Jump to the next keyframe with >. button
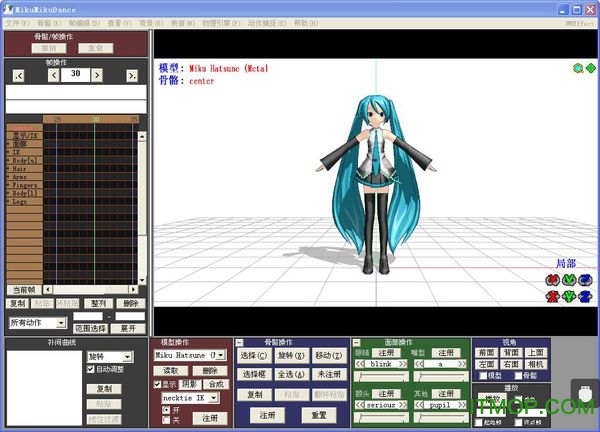Viewport: 600px width, 432px height. 132,75
